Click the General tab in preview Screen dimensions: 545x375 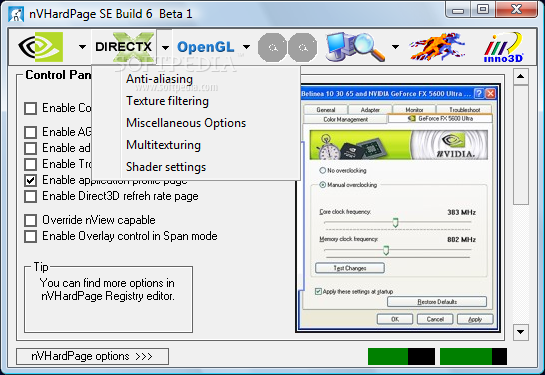click(326, 109)
